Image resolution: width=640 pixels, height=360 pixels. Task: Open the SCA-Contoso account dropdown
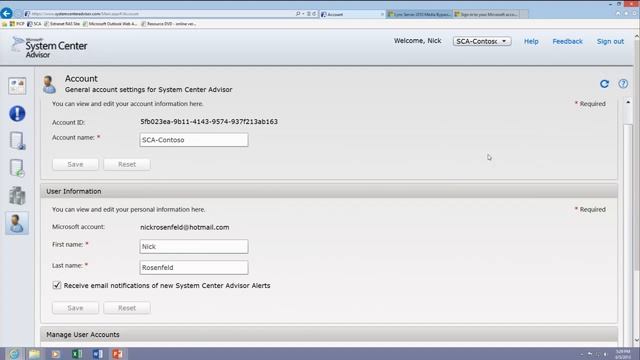(482, 41)
